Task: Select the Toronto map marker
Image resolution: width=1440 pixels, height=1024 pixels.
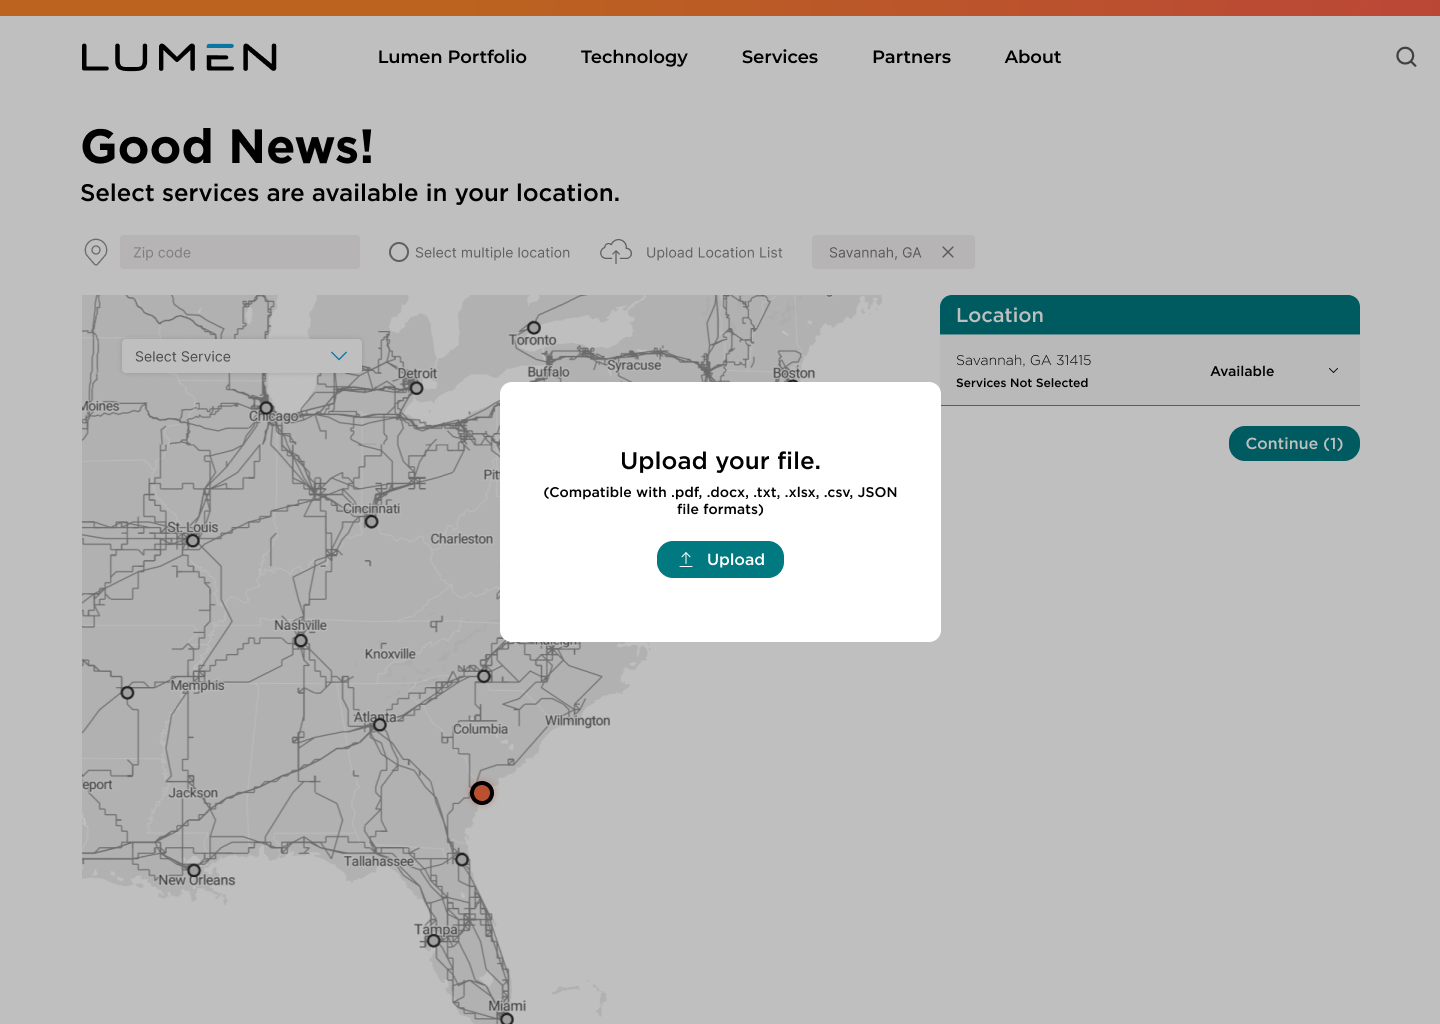Action: [x=534, y=328]
